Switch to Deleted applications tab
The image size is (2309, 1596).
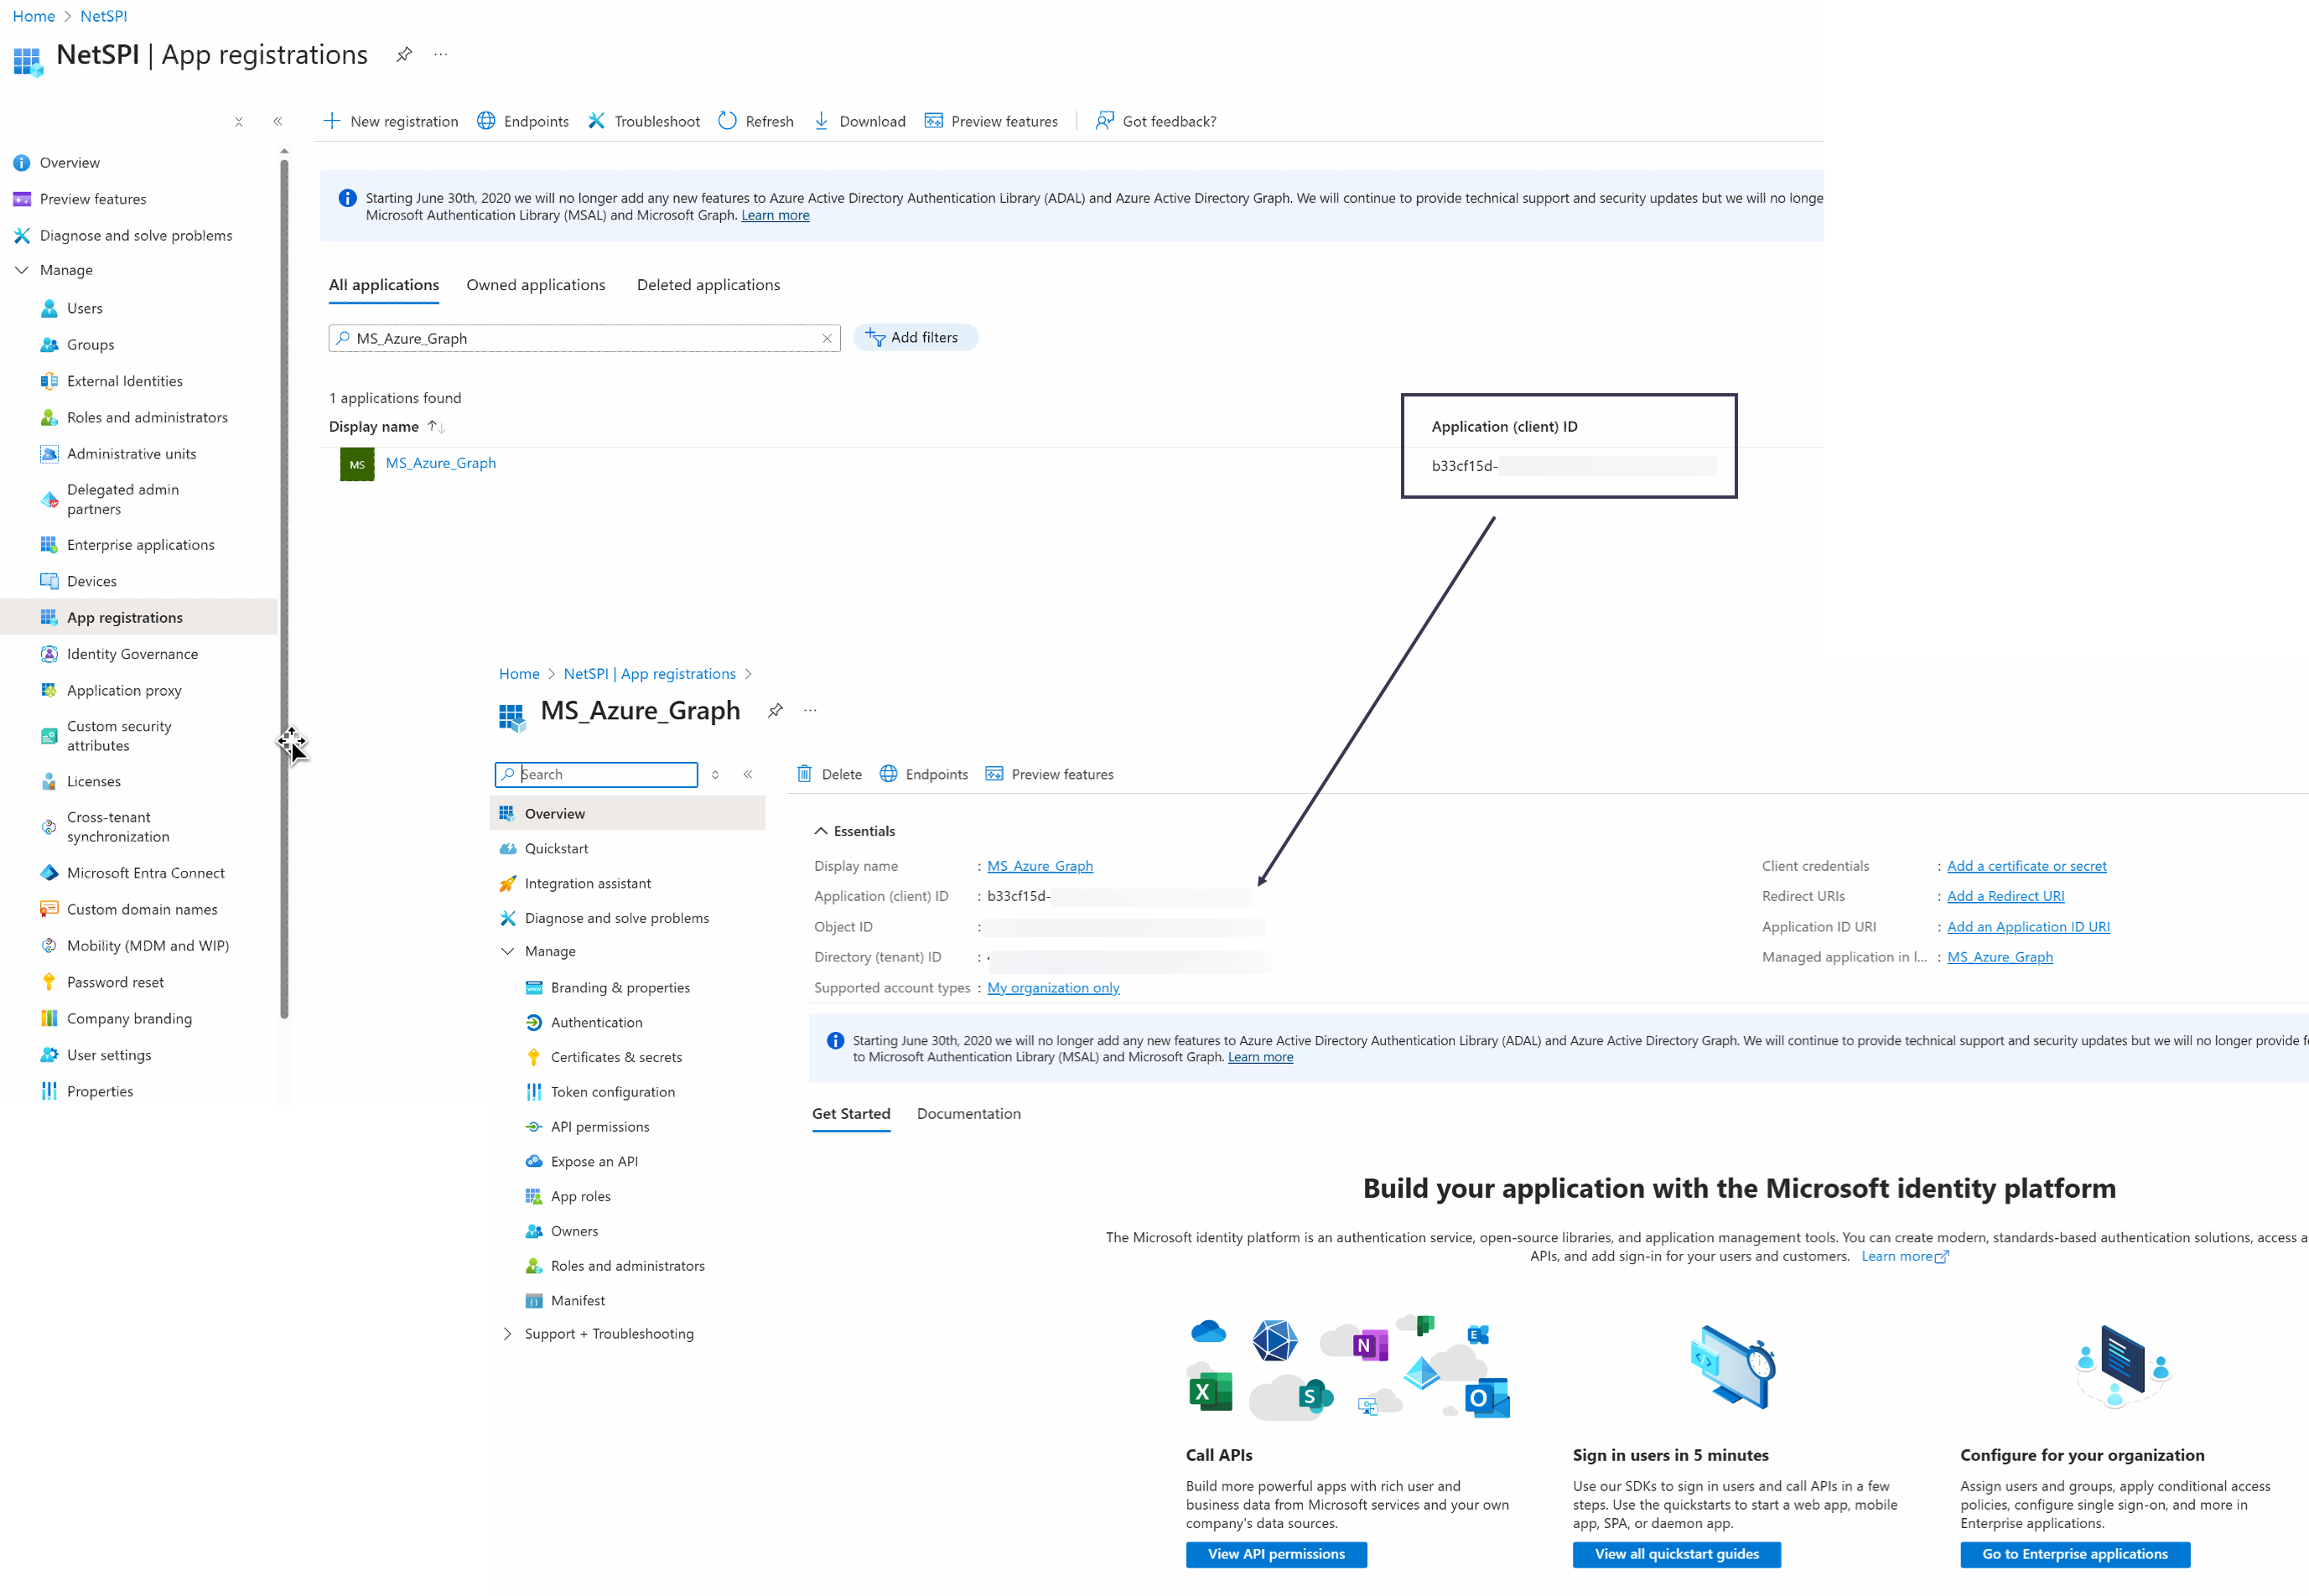tap(708, 285)
